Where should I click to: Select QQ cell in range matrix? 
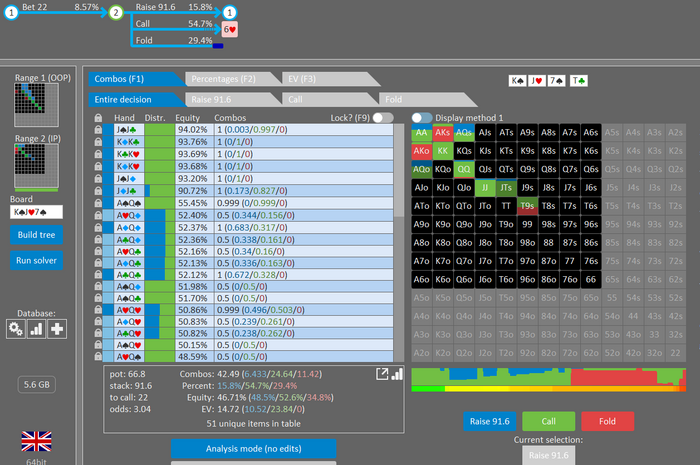click(464, 169)
